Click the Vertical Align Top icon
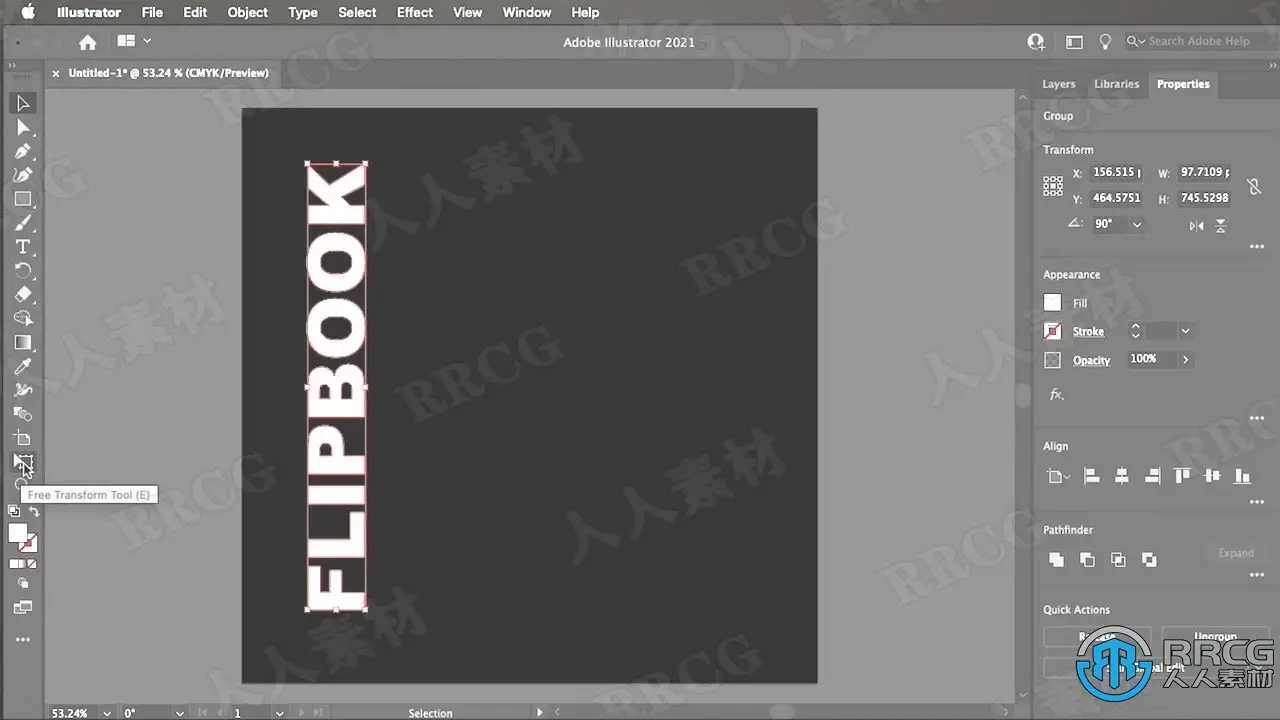Screen dimensions: 1280x720 1183,477
